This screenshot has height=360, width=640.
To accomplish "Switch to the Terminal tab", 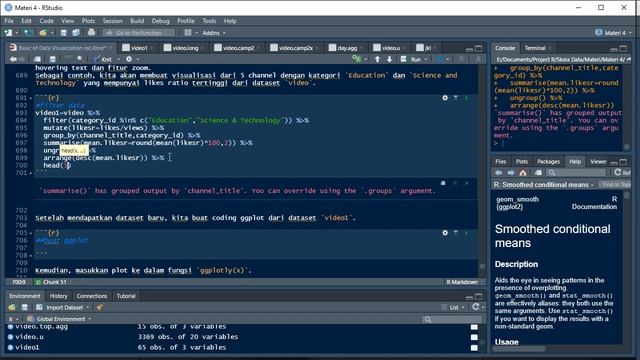I will pyautogui.click(x=535, y=48).
